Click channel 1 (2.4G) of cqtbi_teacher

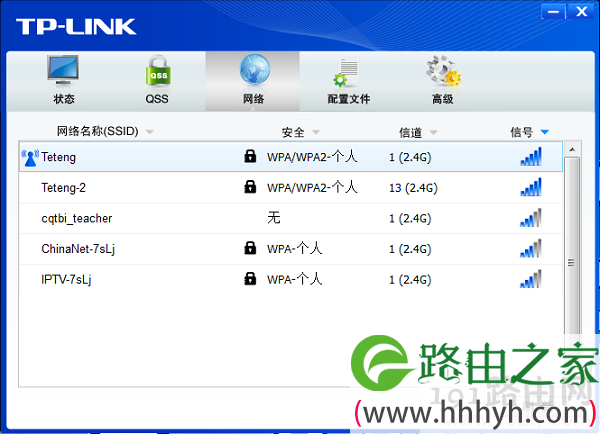pyautogui.click(x=410, y=219)
